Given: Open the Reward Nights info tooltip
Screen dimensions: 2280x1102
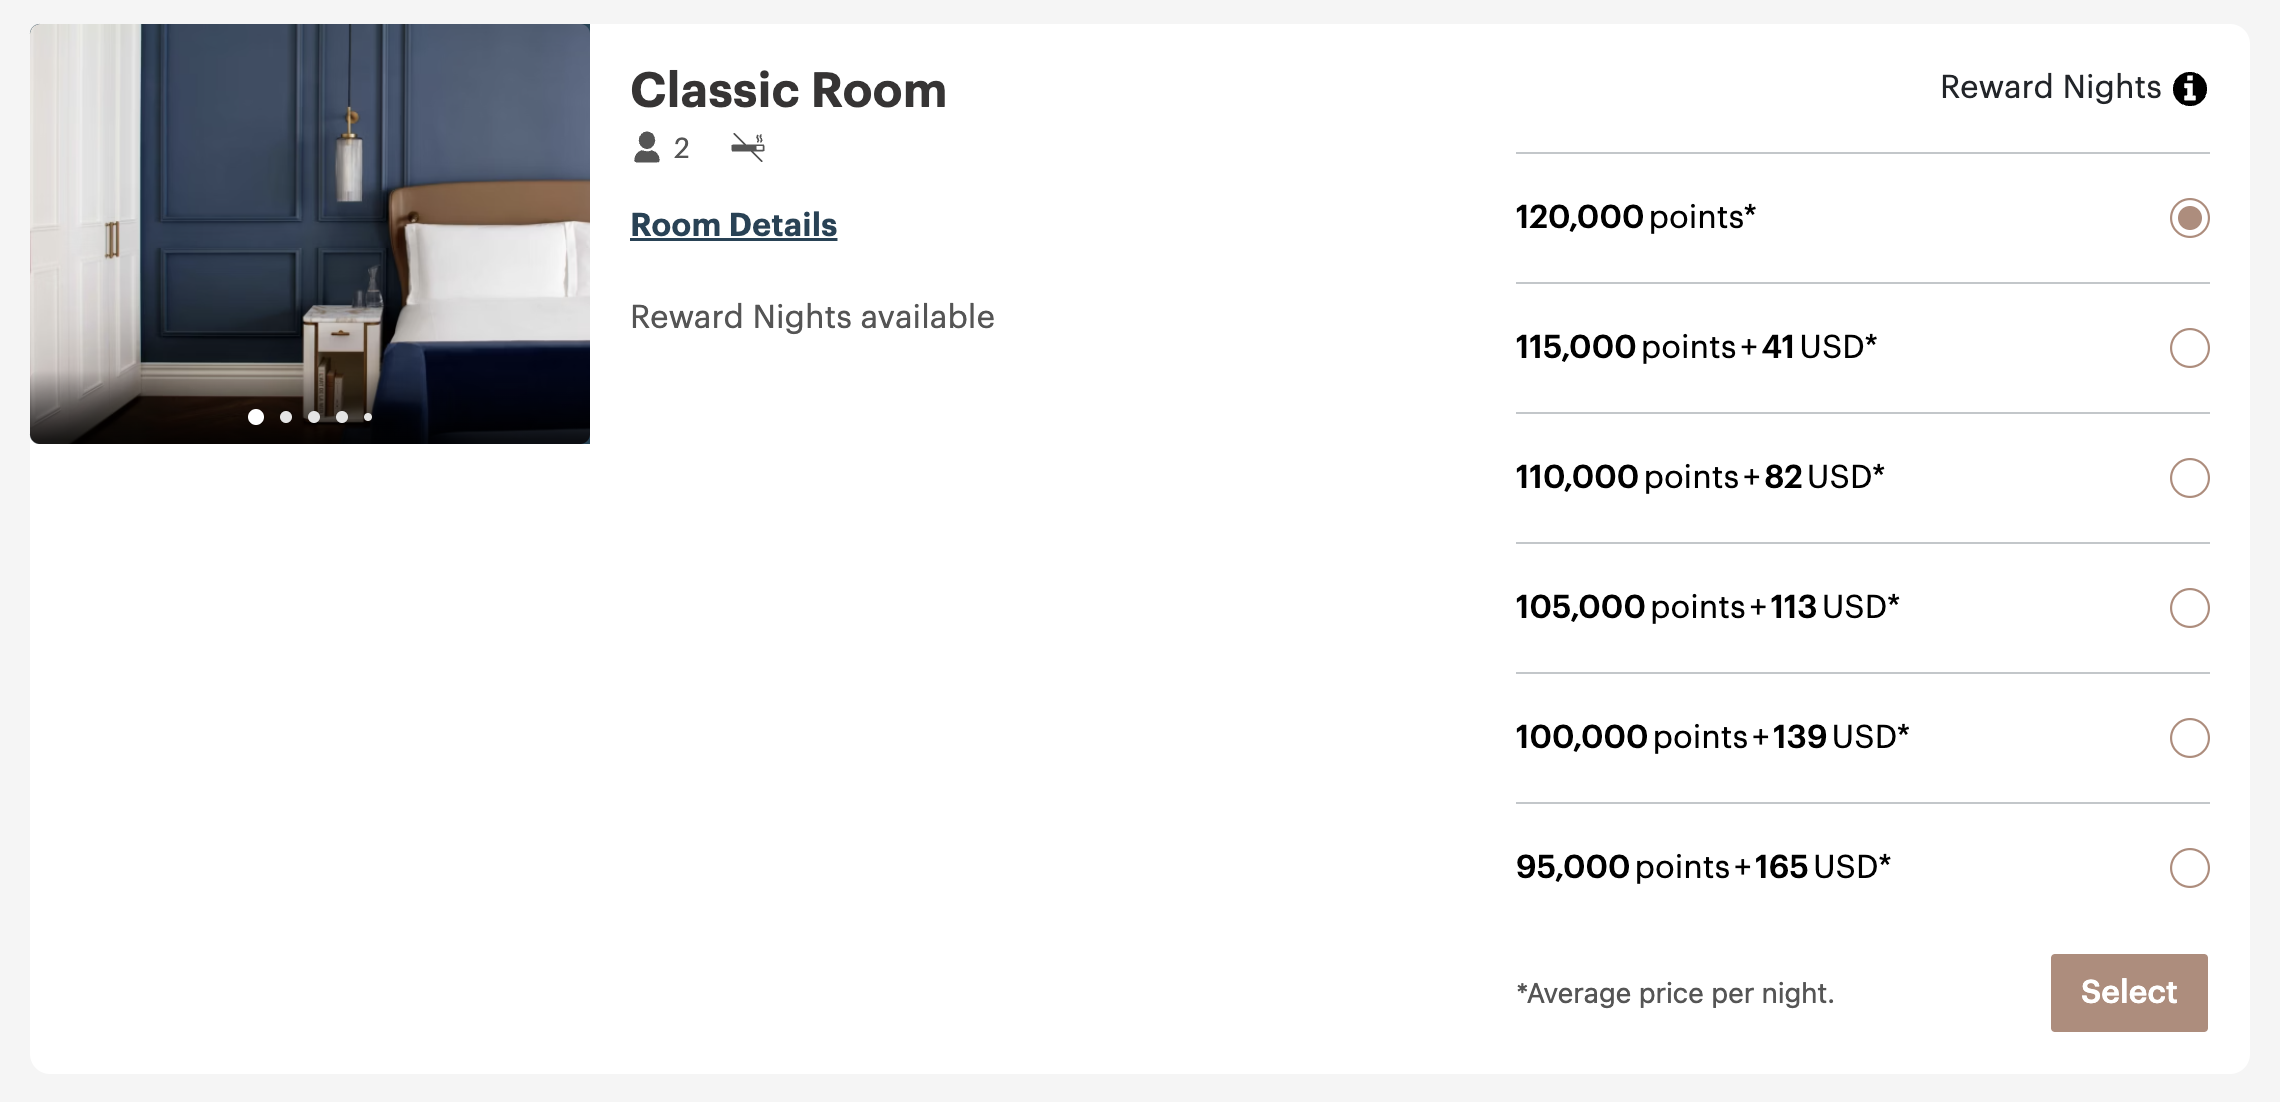Looking at the screenshot, I should [2192, 88].
